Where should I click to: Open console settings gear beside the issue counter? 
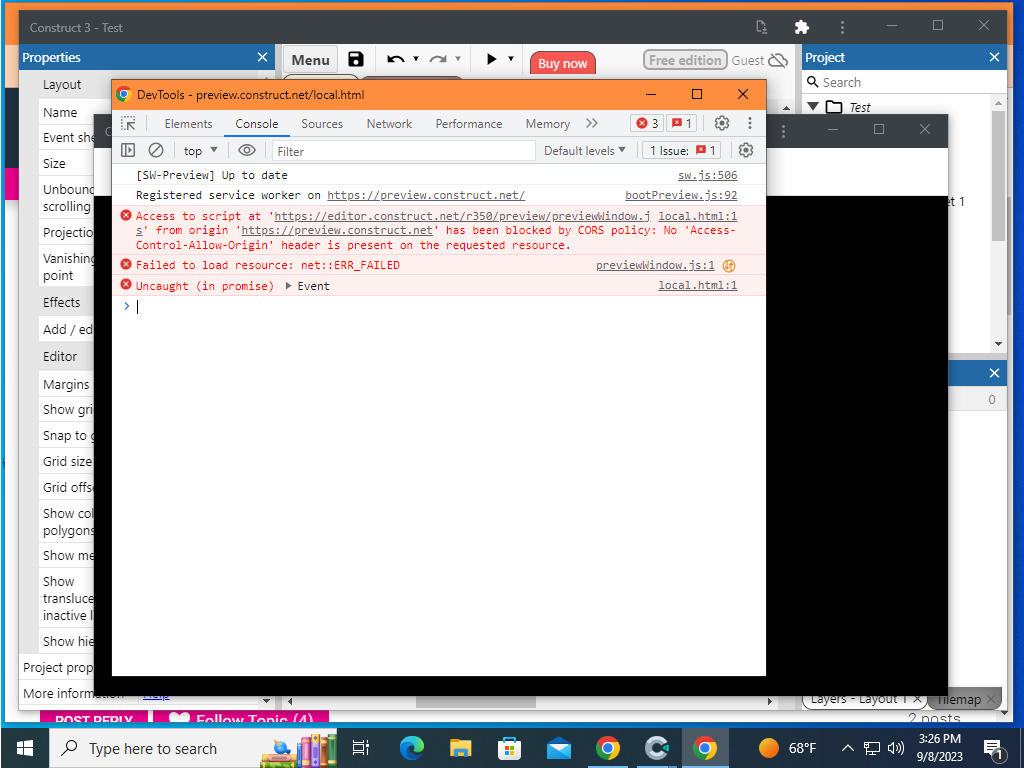746,151
